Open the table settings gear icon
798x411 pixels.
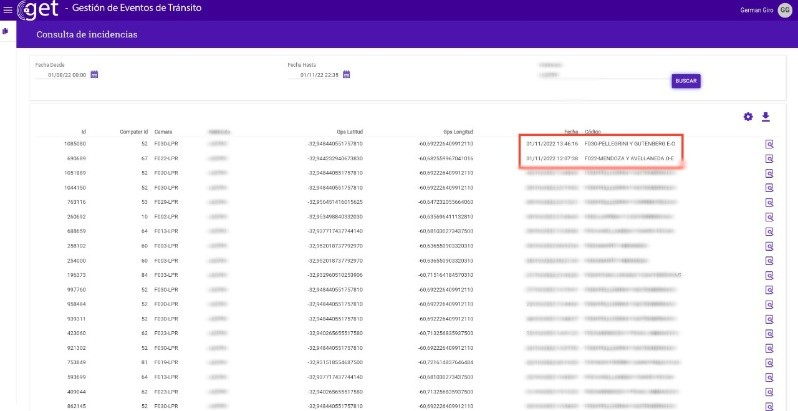(748, 117)
